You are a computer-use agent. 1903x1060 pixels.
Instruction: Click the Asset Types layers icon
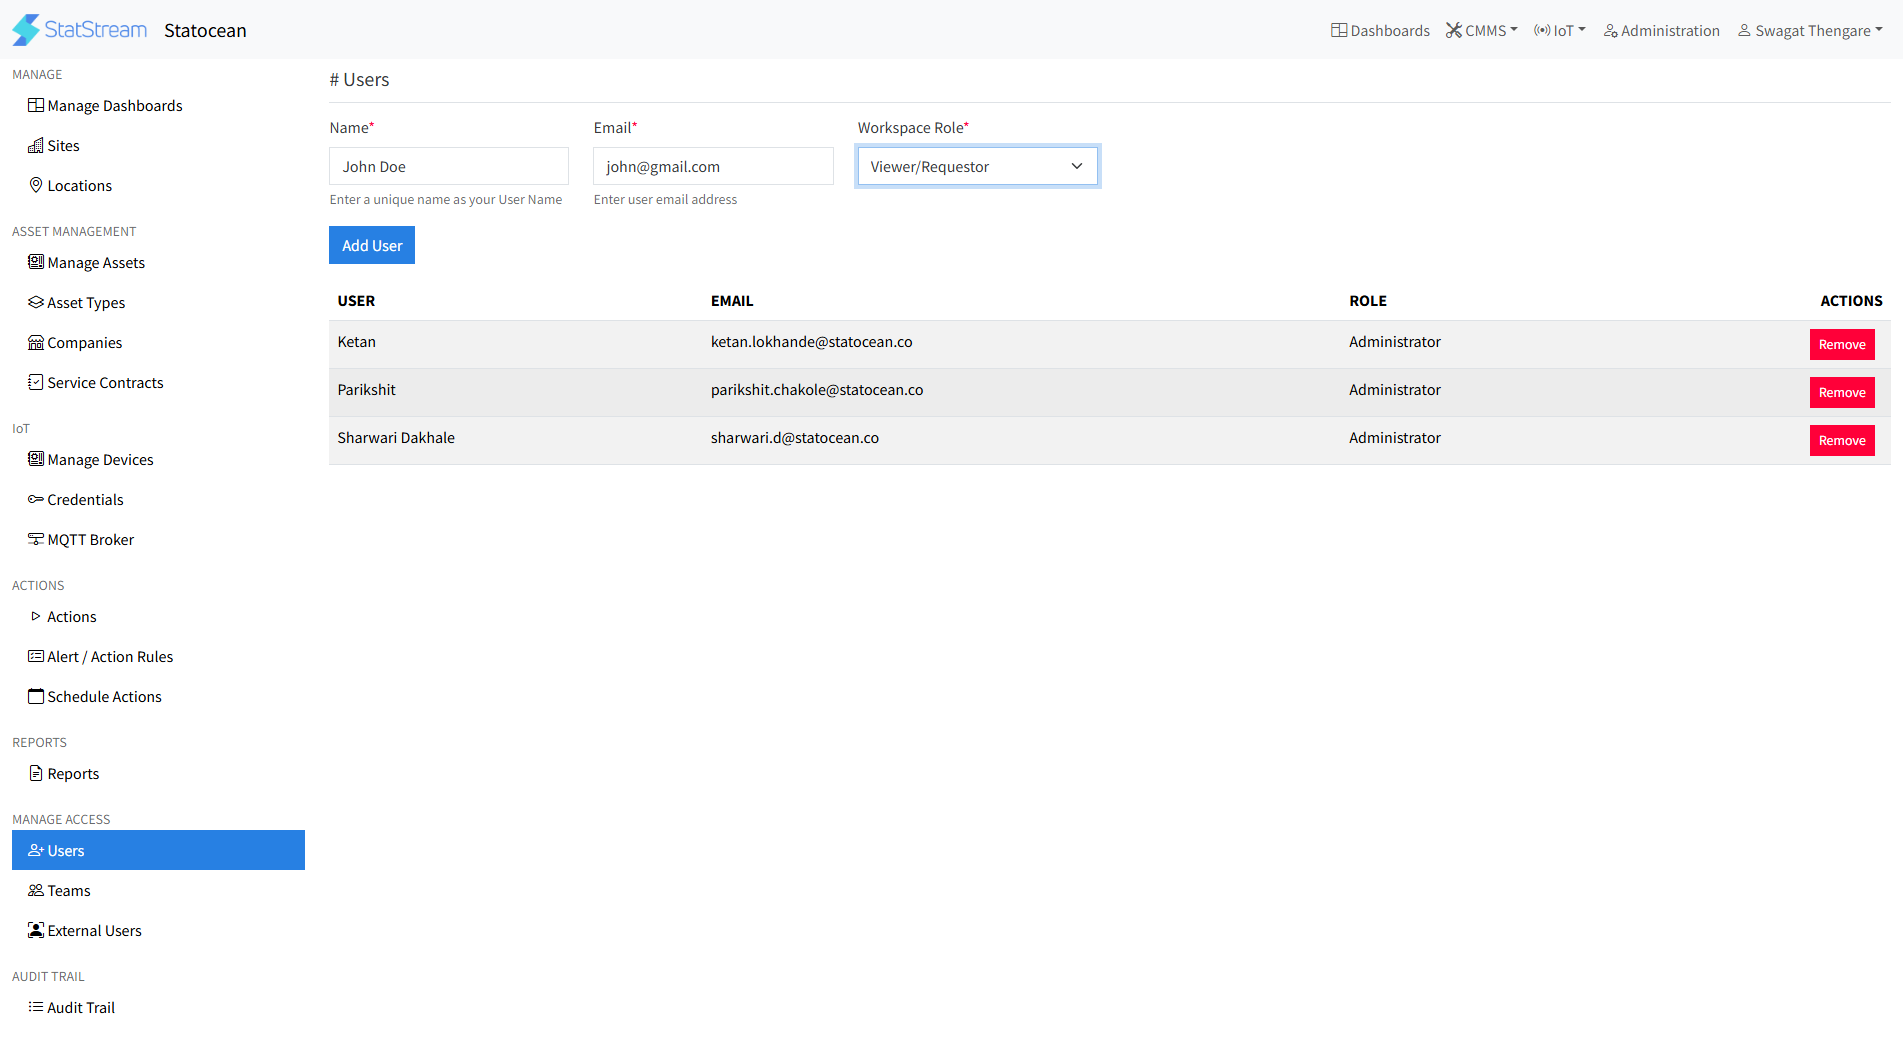[36, 302]
